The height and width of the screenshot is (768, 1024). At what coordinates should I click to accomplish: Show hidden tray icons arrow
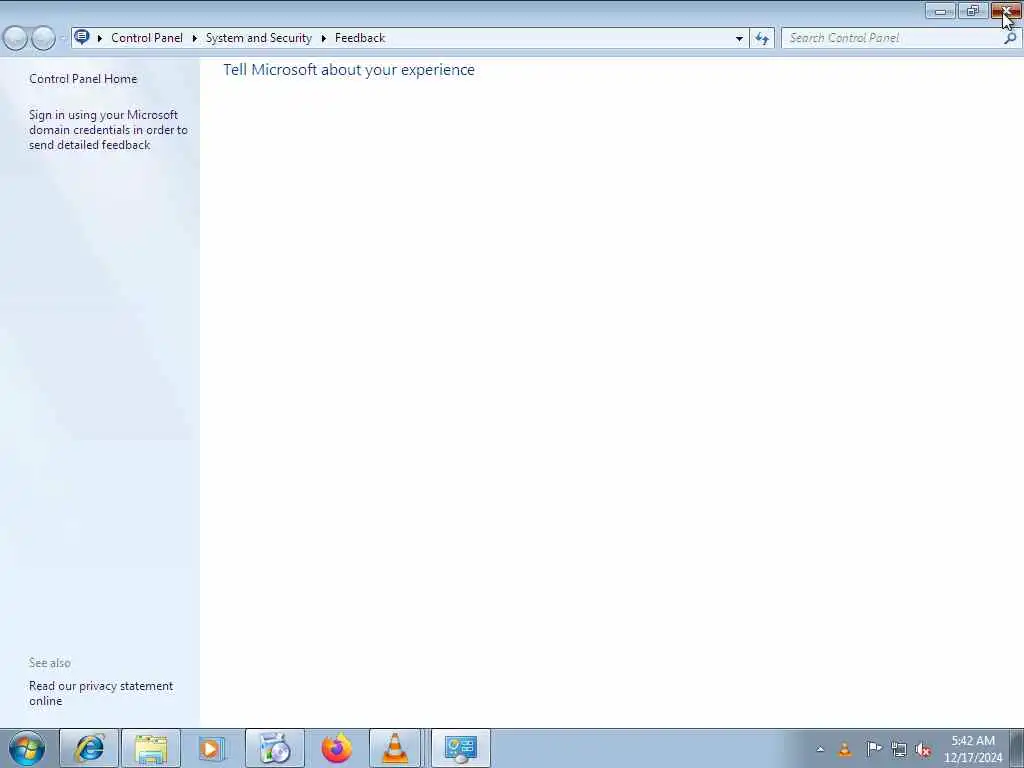point(820,749)
